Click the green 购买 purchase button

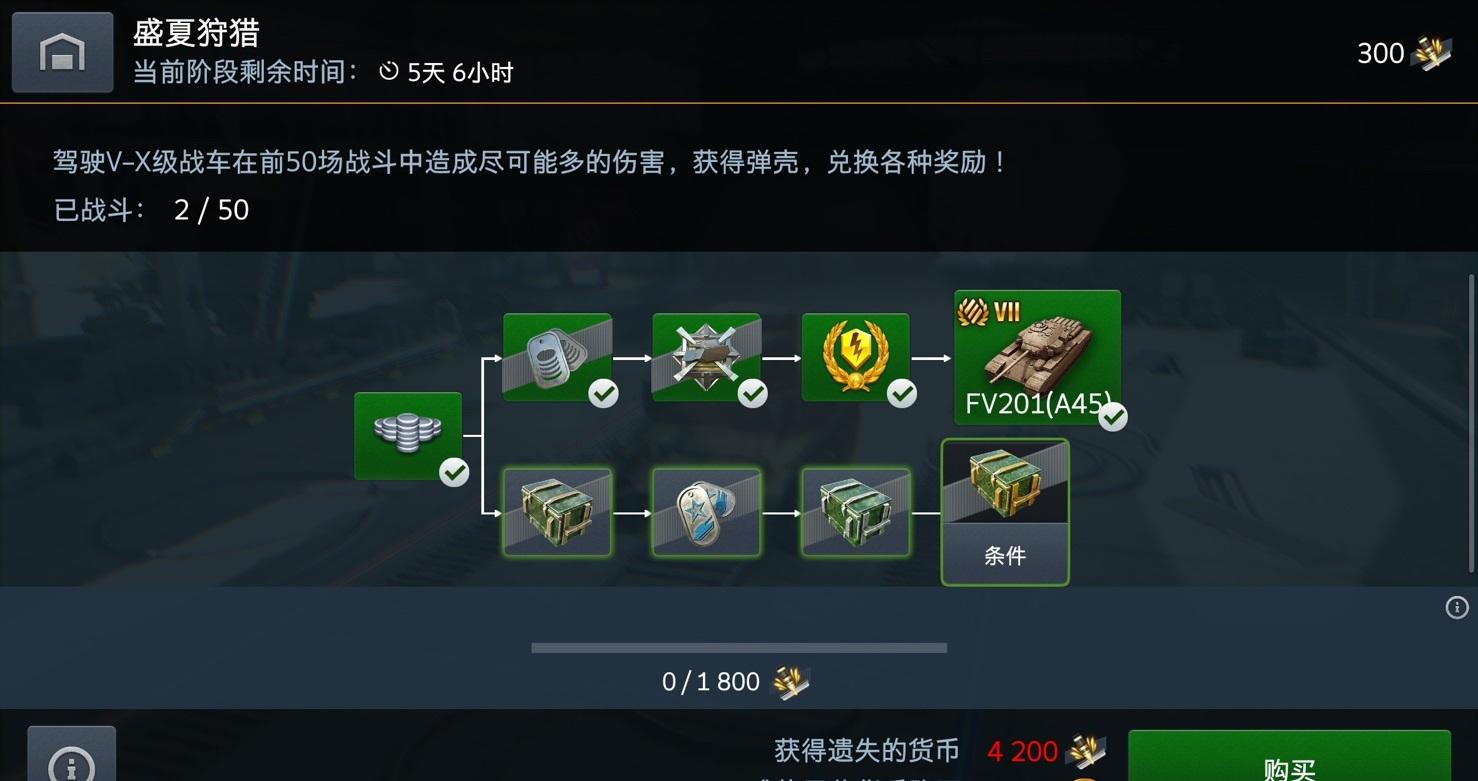pos(1289,757)
